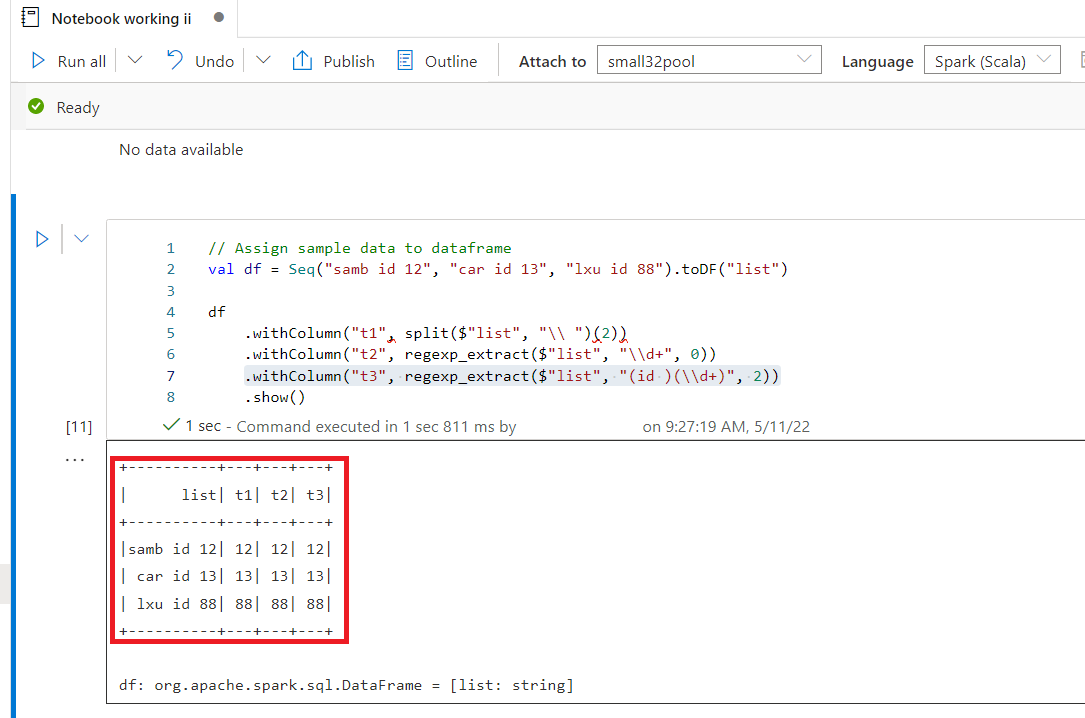This screenshot has height=718, width=1085.
Task: Click the Language label
Action: click(x=877, y=62)
